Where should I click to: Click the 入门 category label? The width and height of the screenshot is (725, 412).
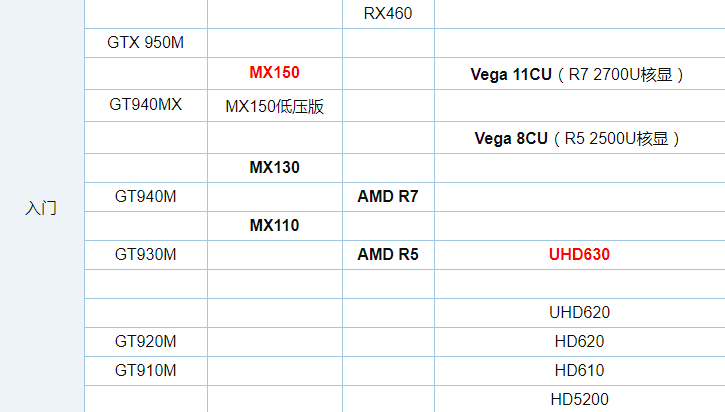coord(41,210)
